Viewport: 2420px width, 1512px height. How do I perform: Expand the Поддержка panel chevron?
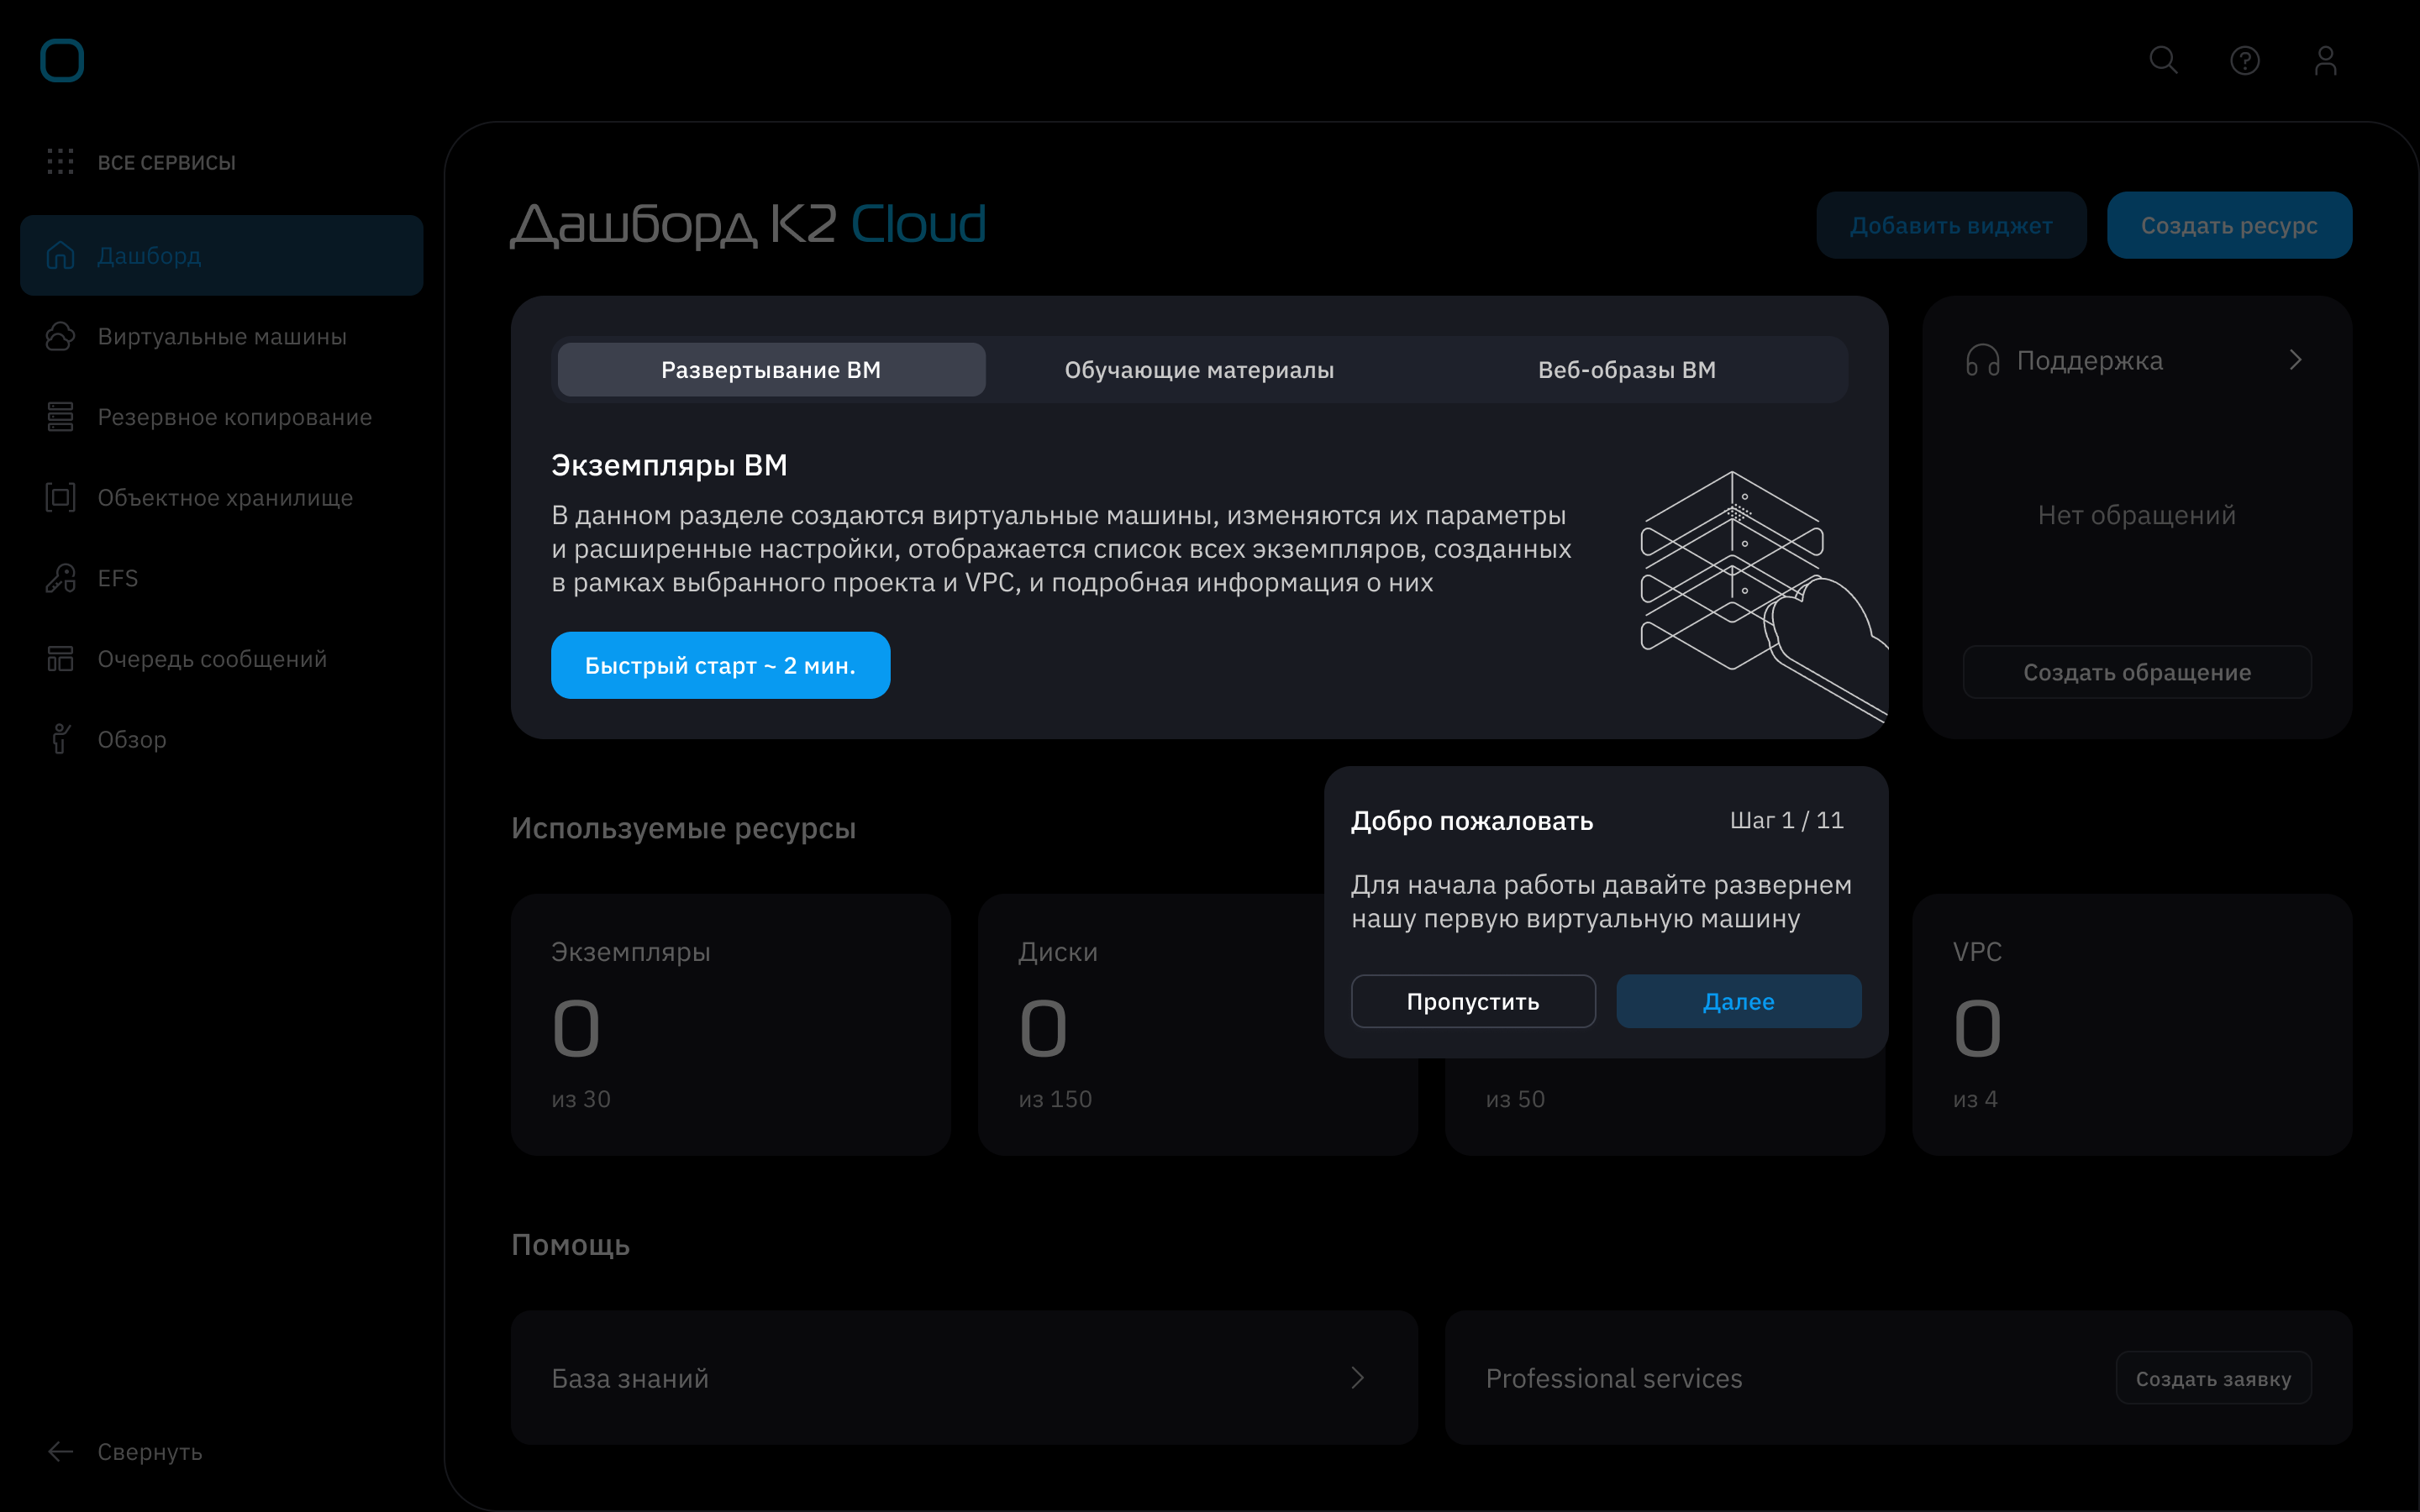pos(2295,360)
